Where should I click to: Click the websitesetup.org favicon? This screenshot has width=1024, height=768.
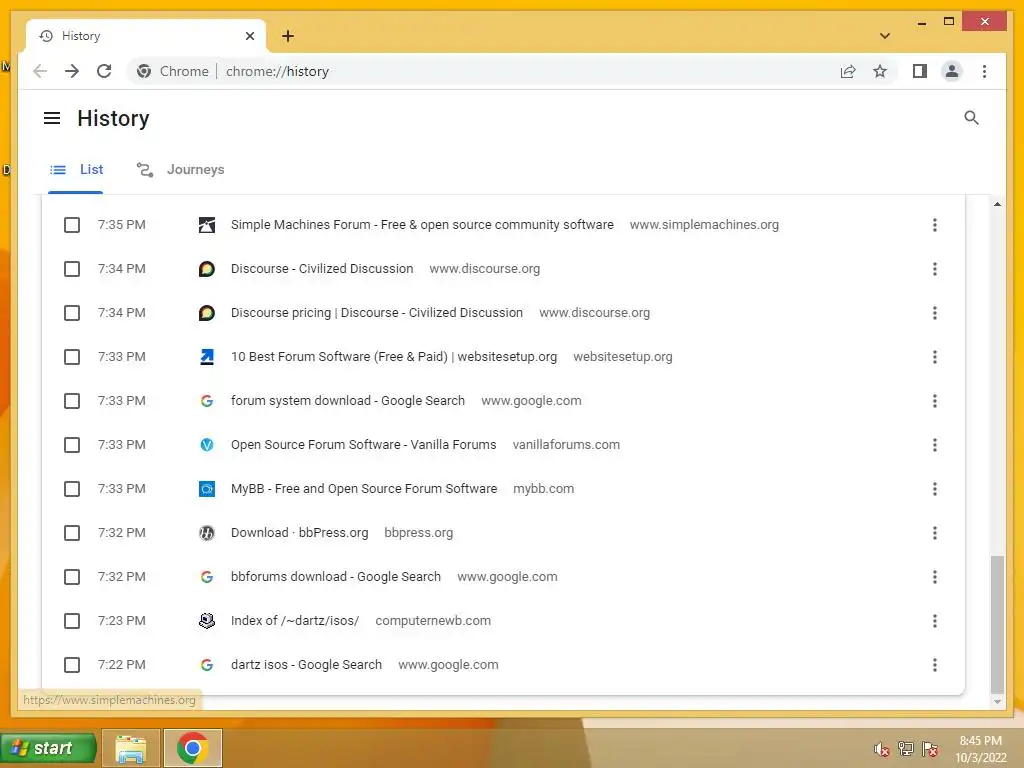[206, 357]
